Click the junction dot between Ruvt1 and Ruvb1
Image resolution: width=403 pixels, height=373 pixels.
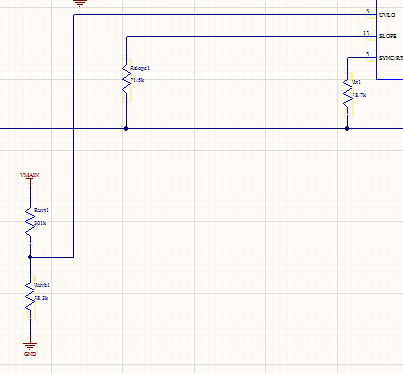[30, 257]
